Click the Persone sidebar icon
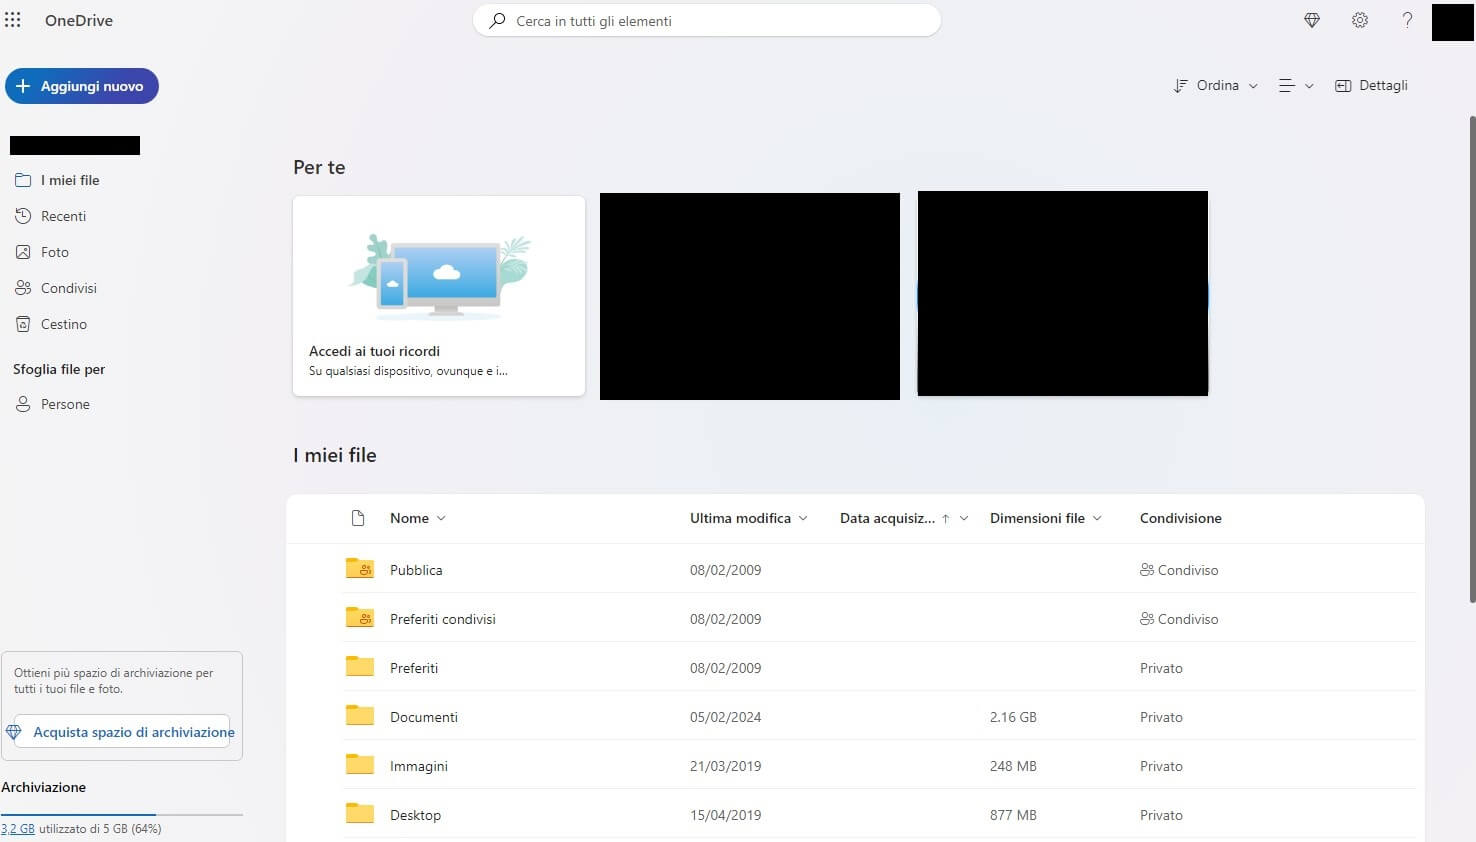The width and height of the screenshot is (1476, 842). (x=23, y=404)
